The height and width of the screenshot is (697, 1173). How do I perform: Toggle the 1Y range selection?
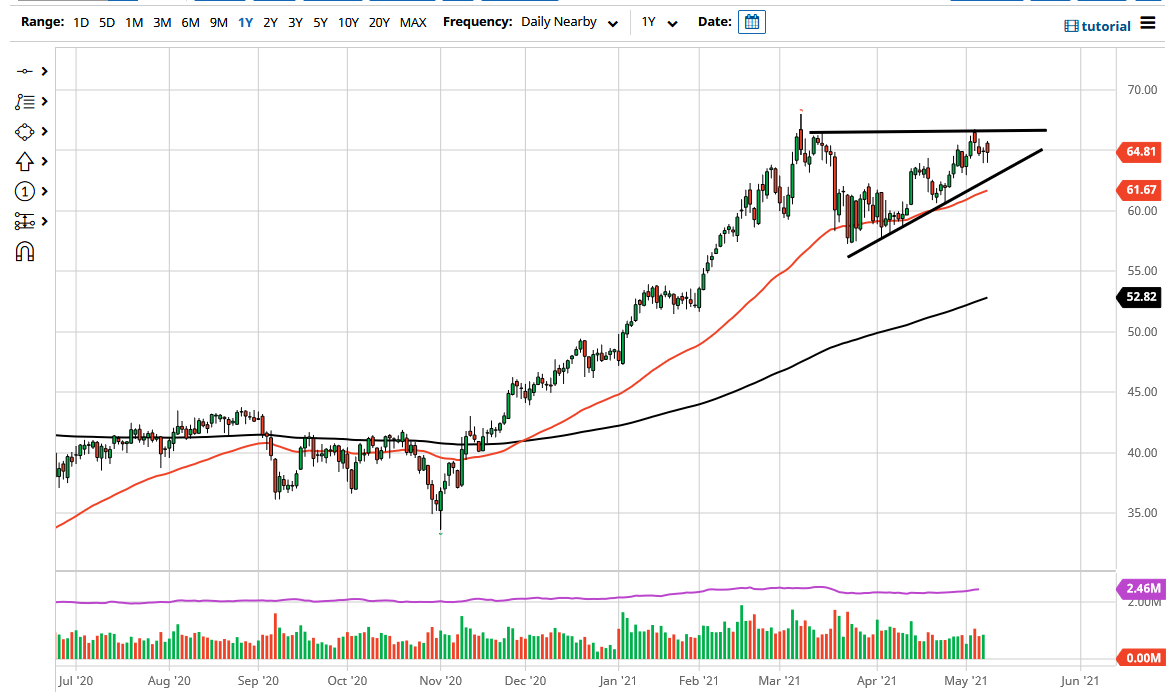click(245, 22)
